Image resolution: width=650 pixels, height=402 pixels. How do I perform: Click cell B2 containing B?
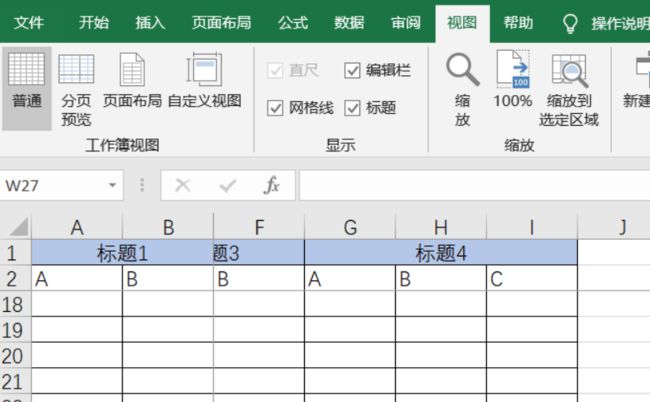tap(168, 278)
